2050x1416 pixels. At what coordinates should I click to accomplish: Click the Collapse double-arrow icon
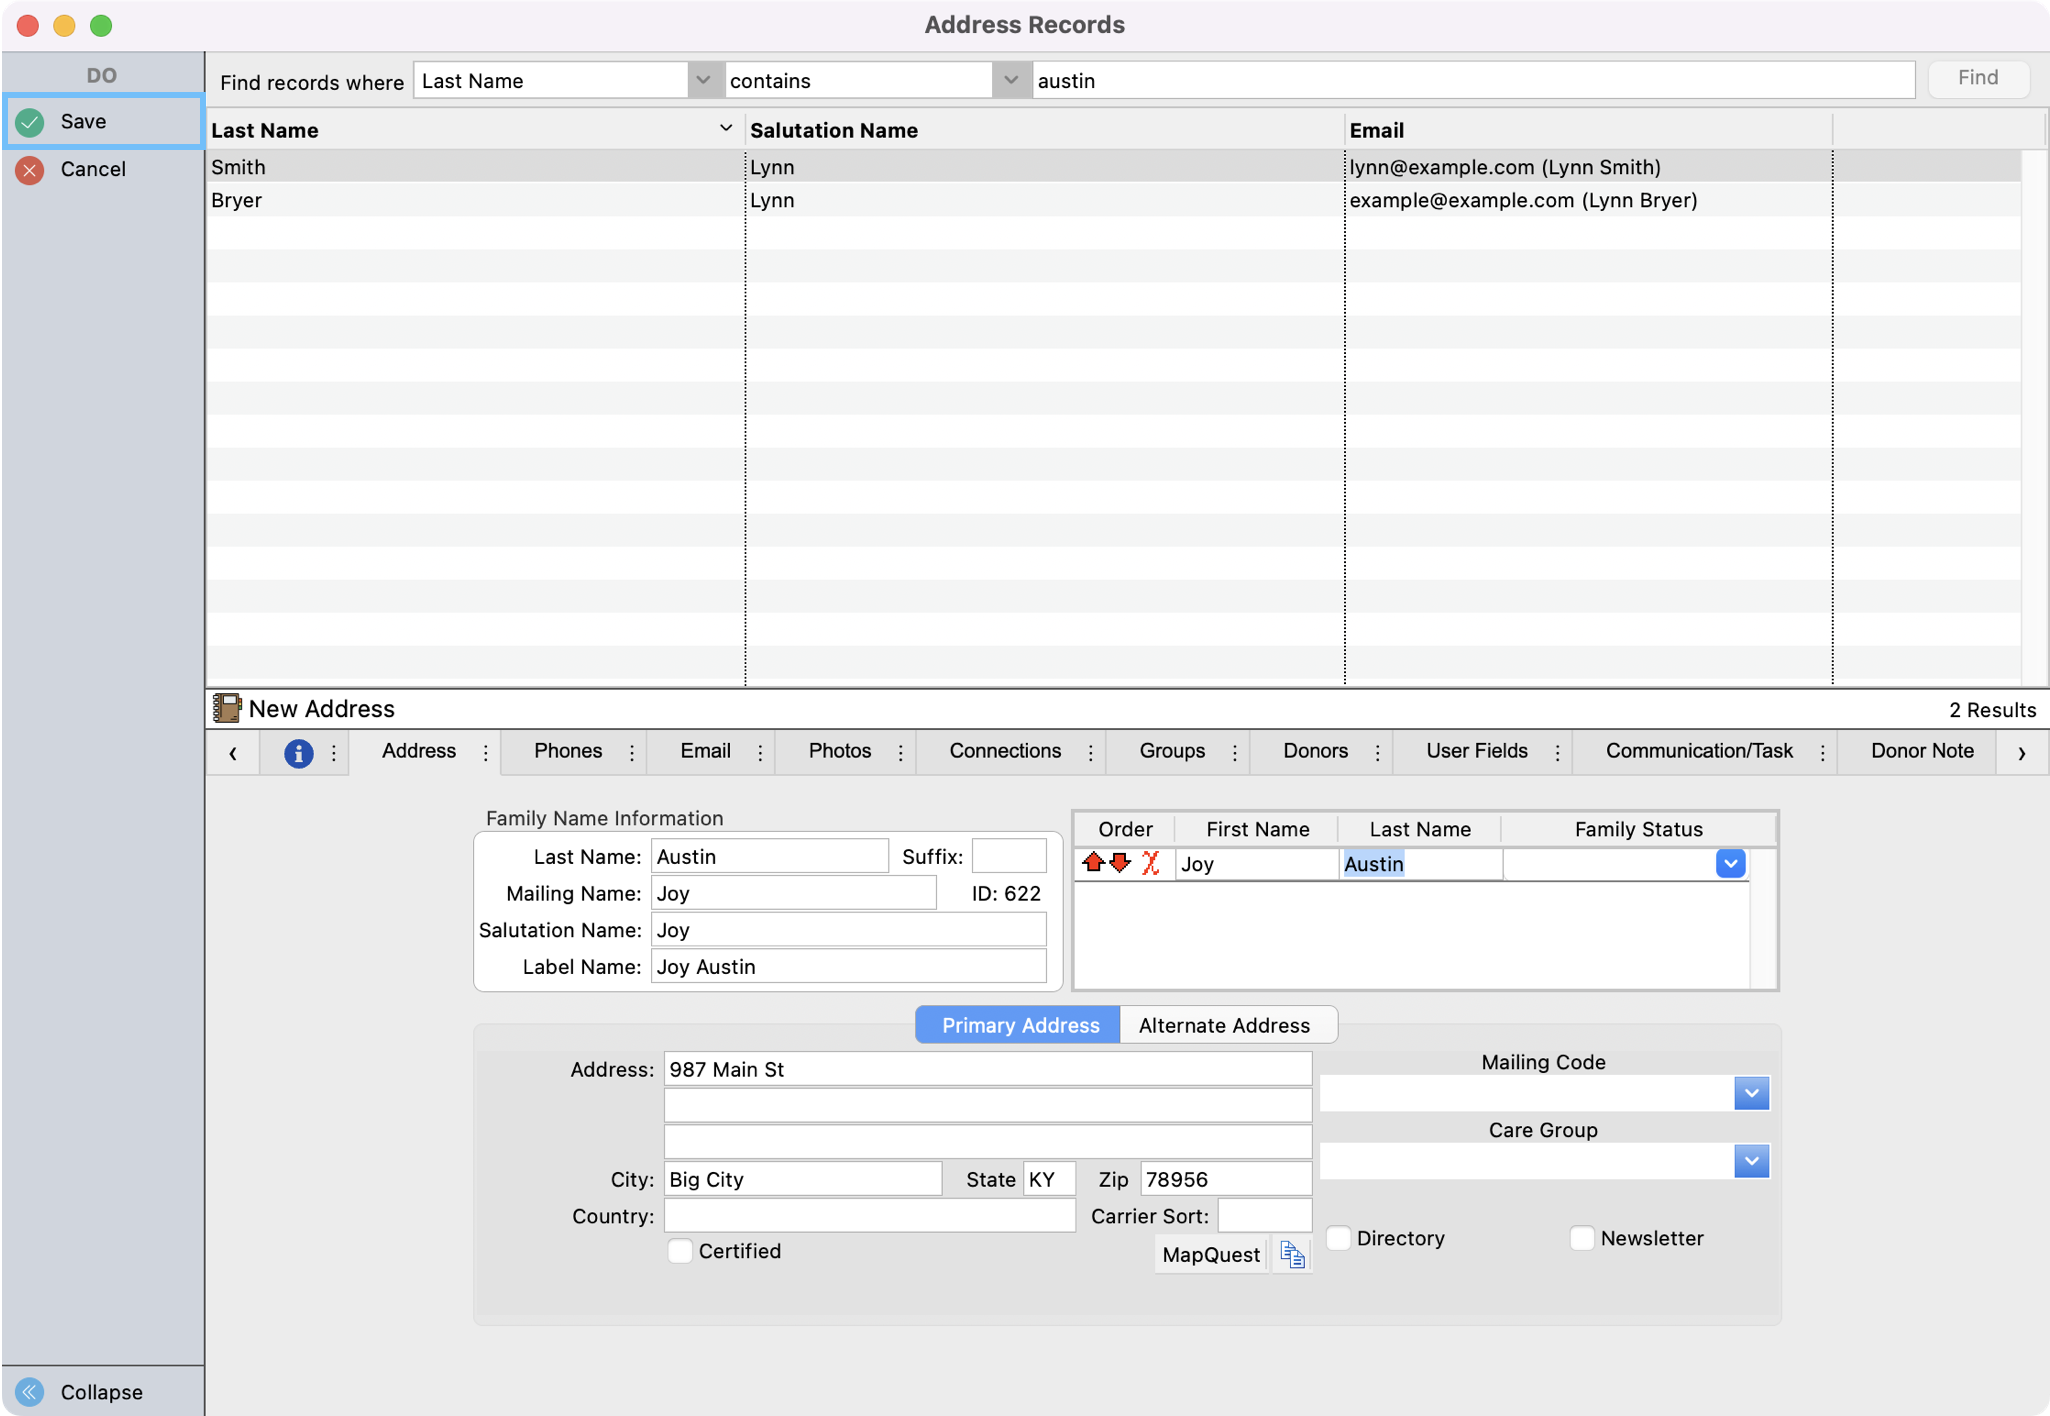(x=30, y=1391)
